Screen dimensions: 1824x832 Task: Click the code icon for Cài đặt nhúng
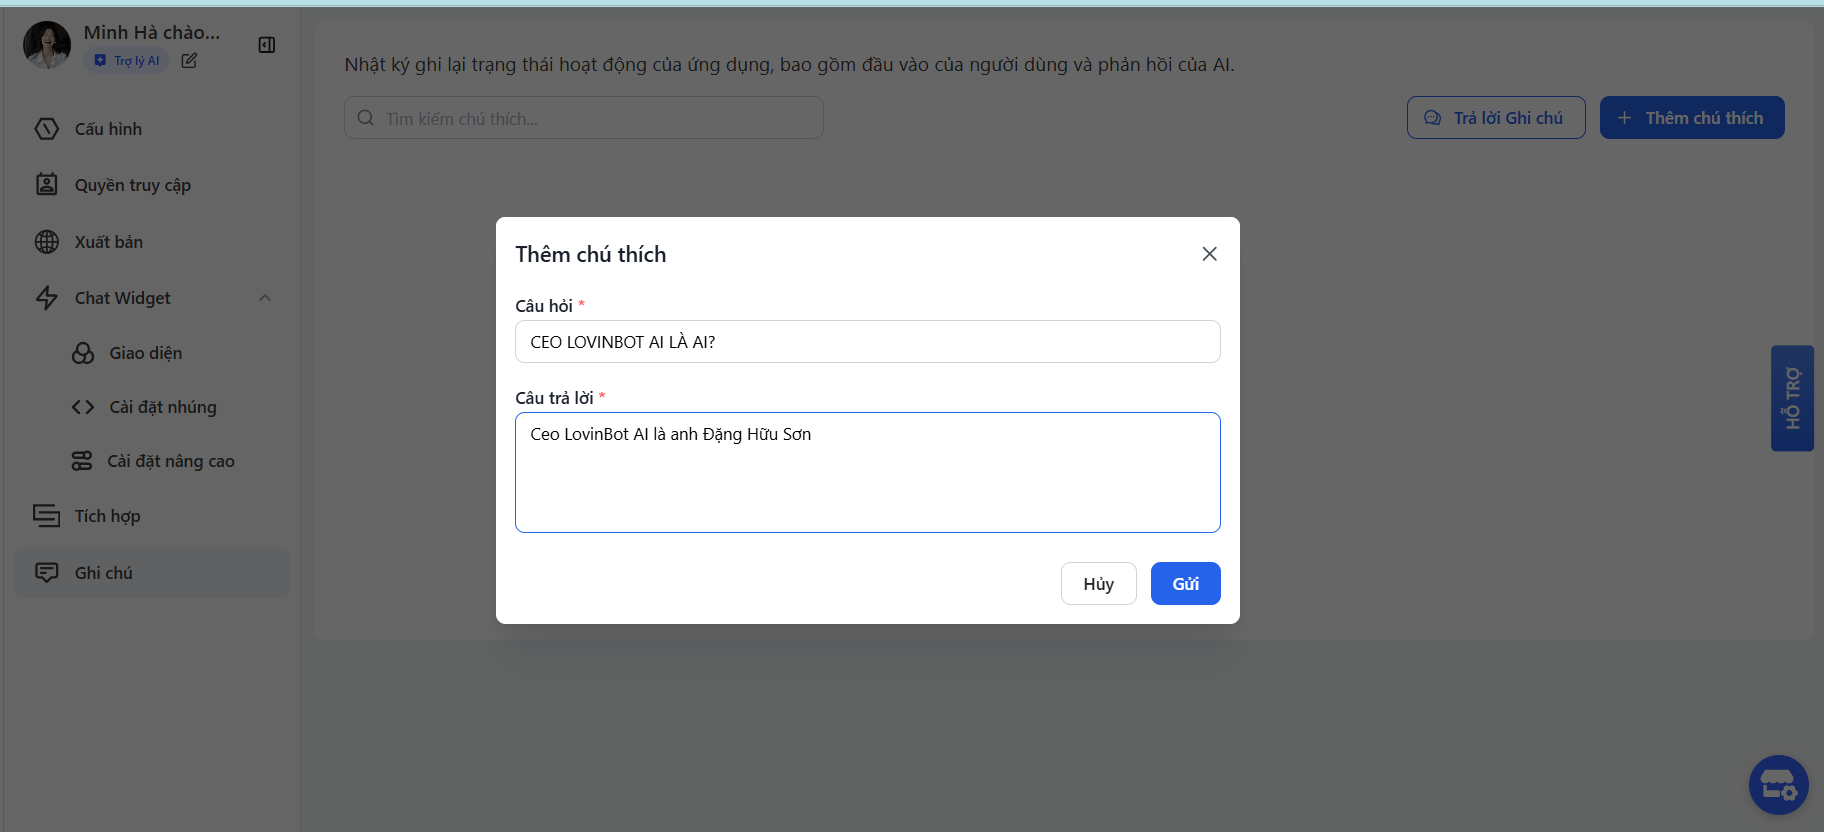coord(83,407)
